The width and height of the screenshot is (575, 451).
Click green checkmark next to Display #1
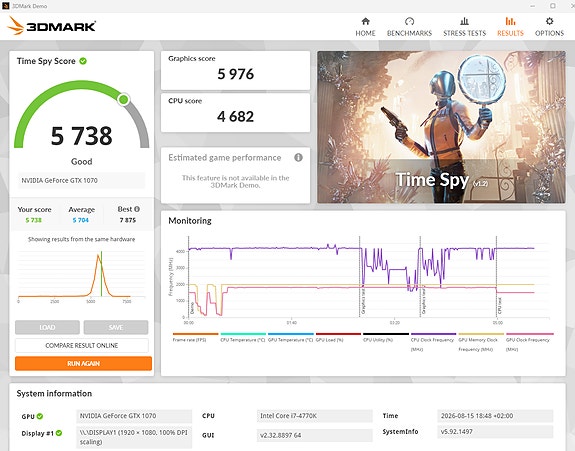click(59, 433)
